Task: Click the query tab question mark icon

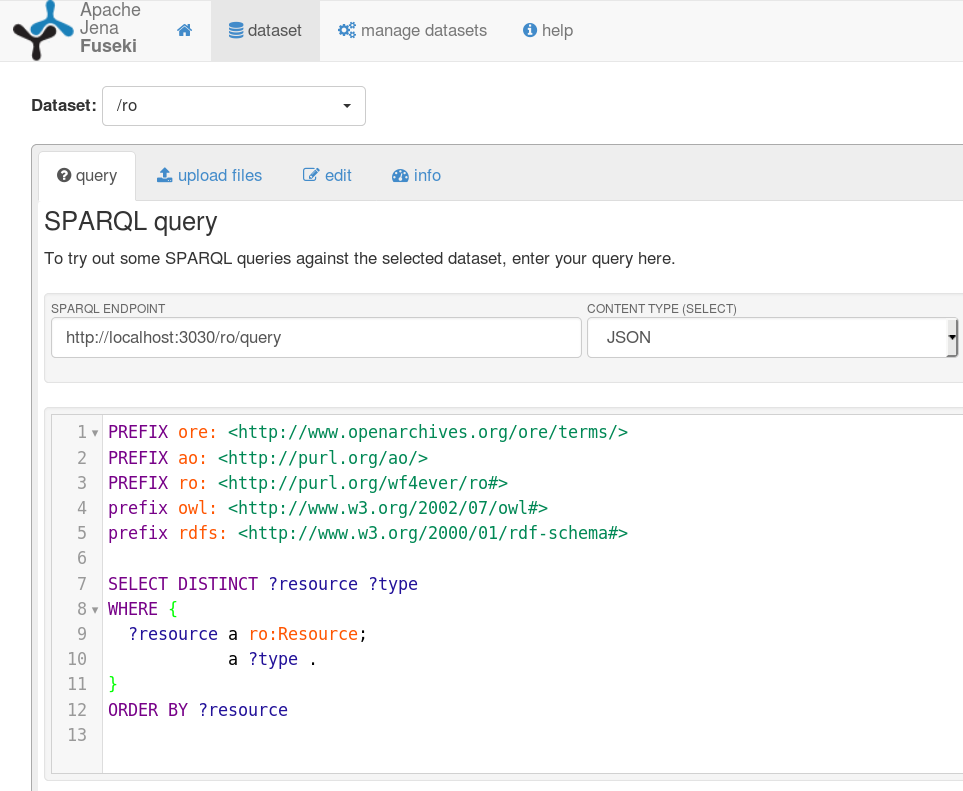Action: coord(64,176)
